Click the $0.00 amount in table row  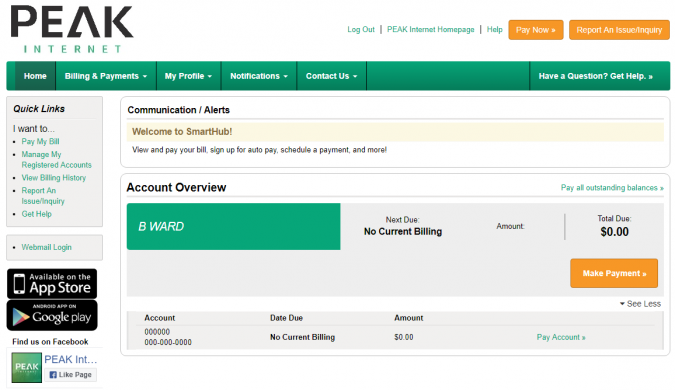404,337
